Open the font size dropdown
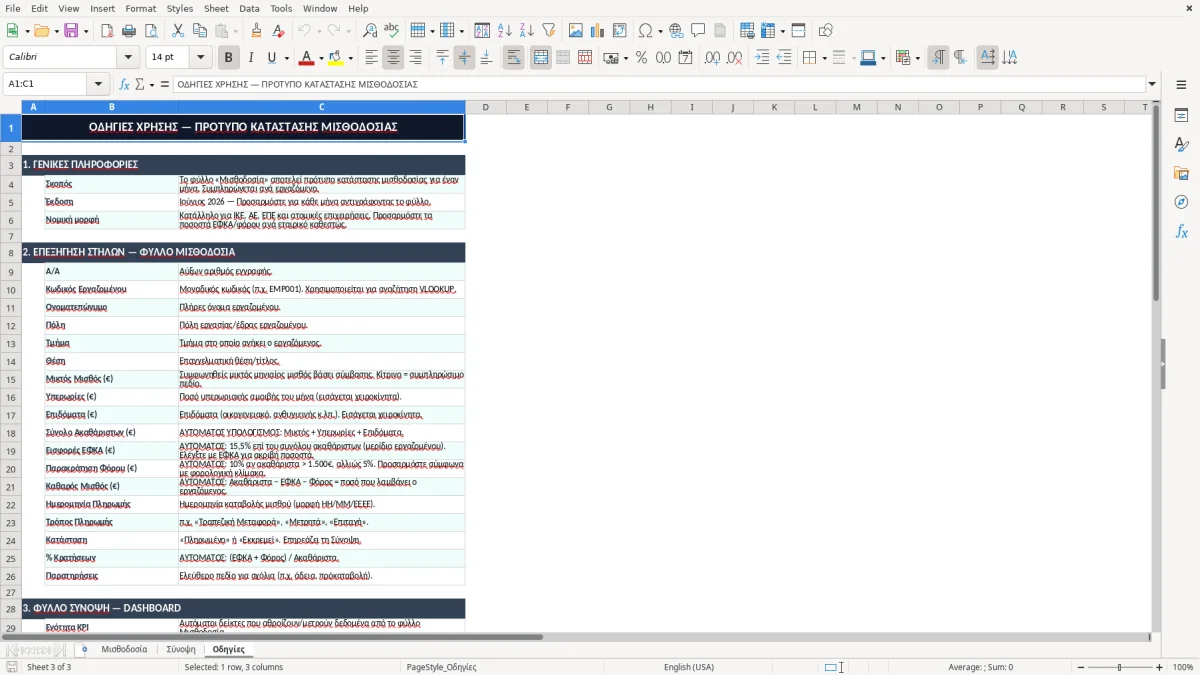 tap(201, 58)
